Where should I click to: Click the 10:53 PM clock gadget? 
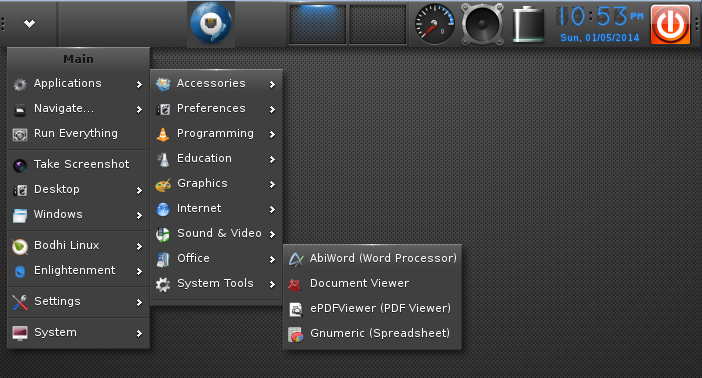pos(600,17)
